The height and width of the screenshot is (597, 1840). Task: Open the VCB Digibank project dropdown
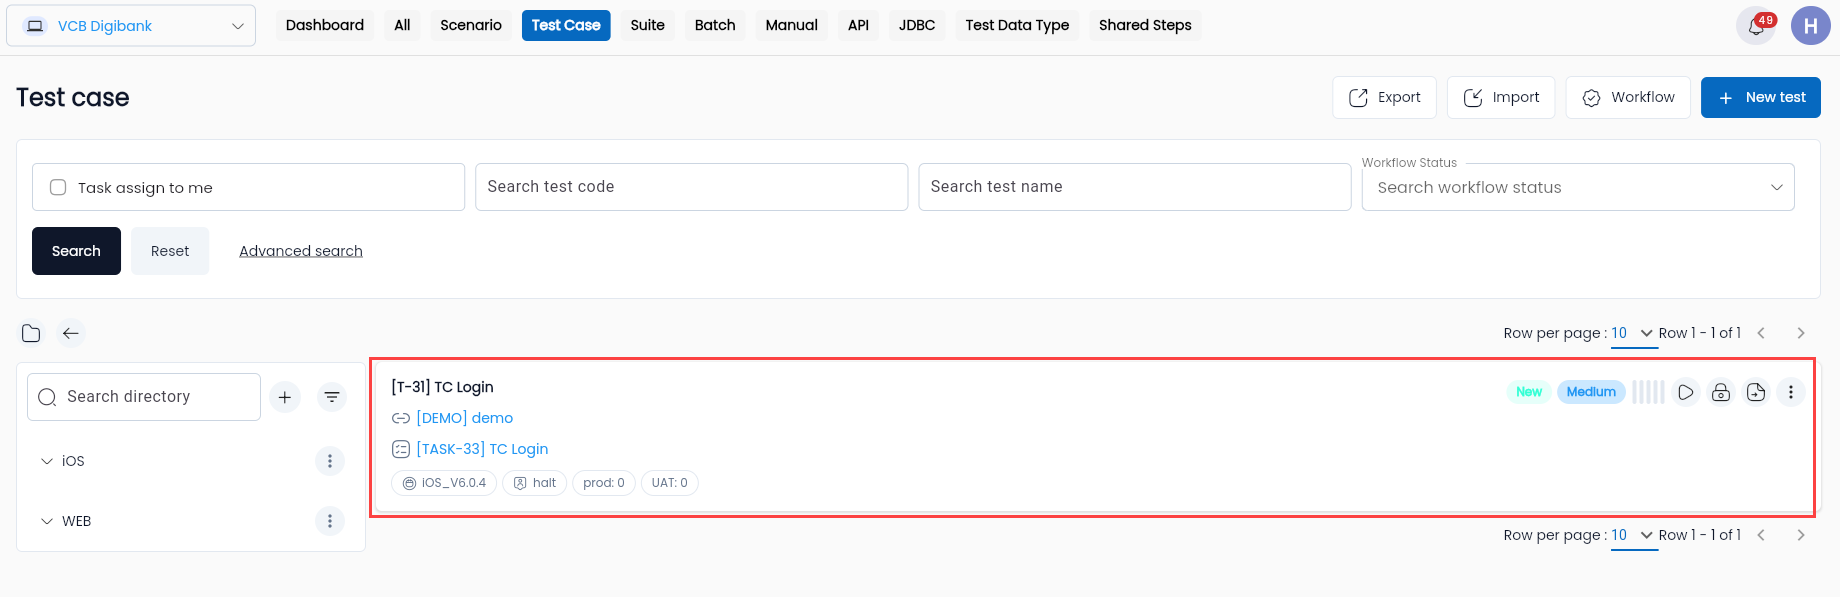(131, 26)
